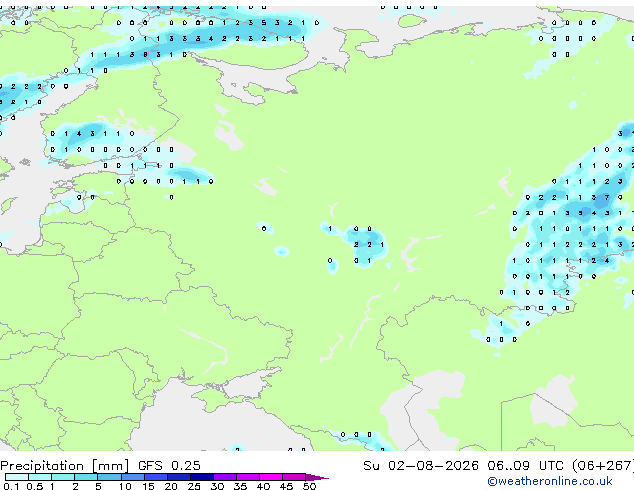Pick the 30–35 mm purple legend swatch

click(x=224, y=477)
